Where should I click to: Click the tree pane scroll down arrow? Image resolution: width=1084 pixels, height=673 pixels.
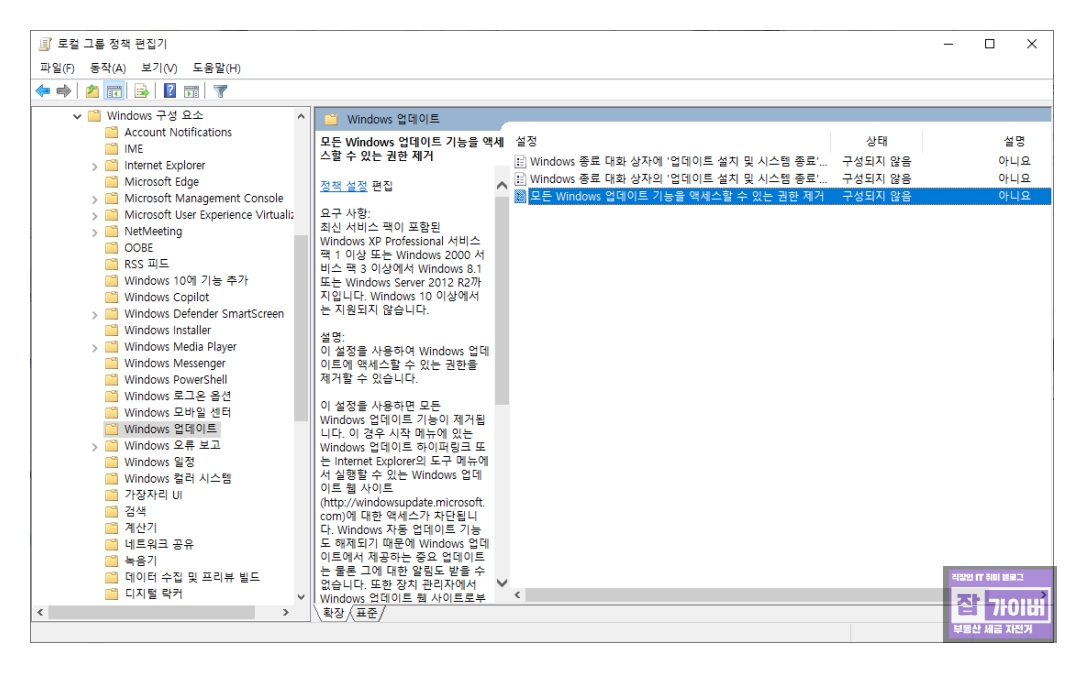pos(301,597)
